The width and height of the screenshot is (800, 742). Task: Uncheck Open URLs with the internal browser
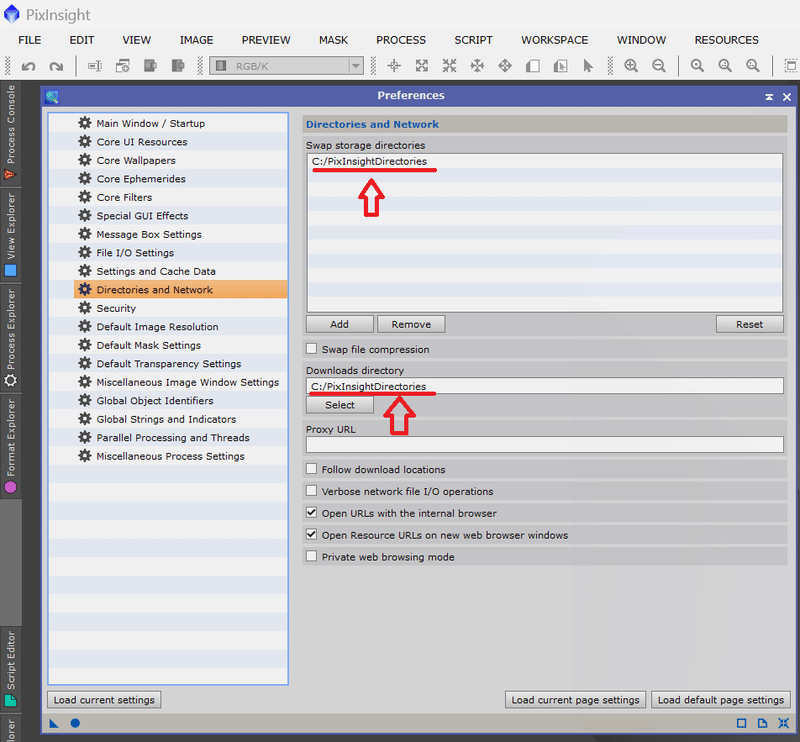tap(311, 513)
